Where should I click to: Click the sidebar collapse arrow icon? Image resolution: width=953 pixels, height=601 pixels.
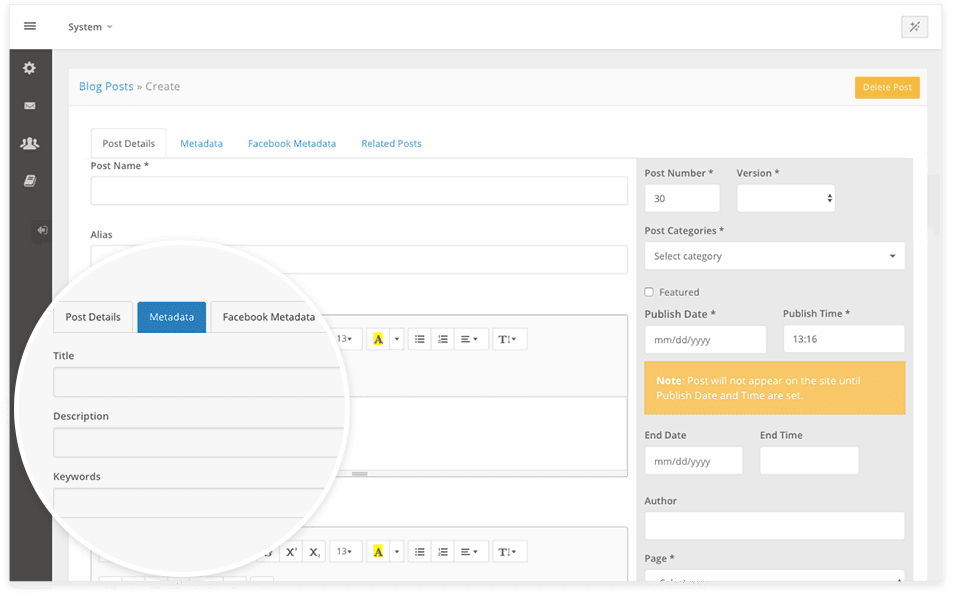[x=42, y=230]
